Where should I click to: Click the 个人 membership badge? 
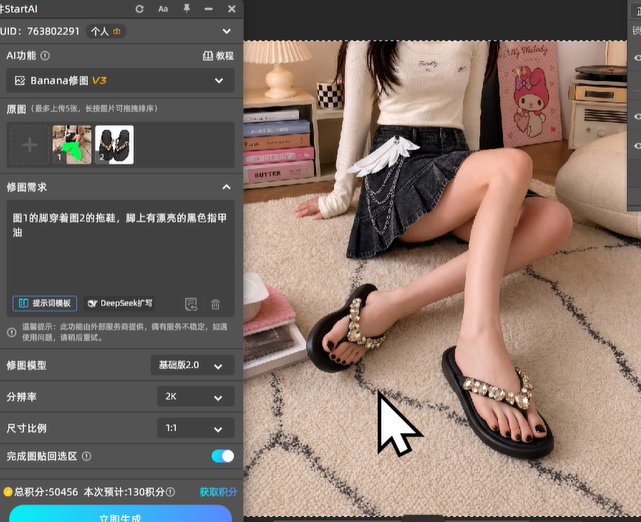click(105, 31)
